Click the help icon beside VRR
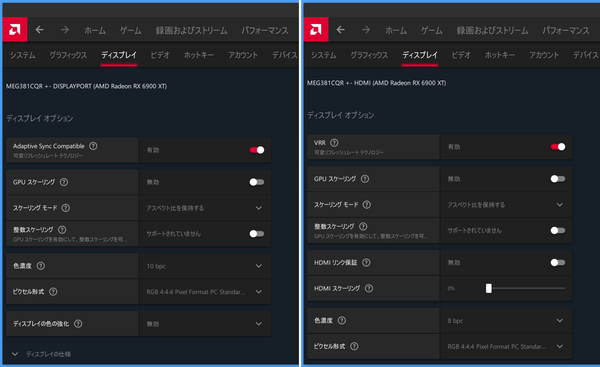 [334, 143]
